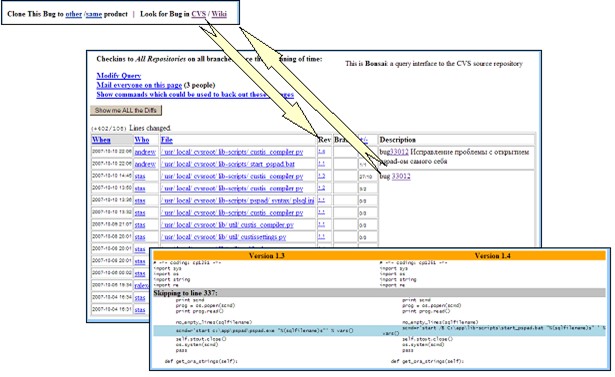Open stas link in the plsql.ini row

click(x=140, y=200)
